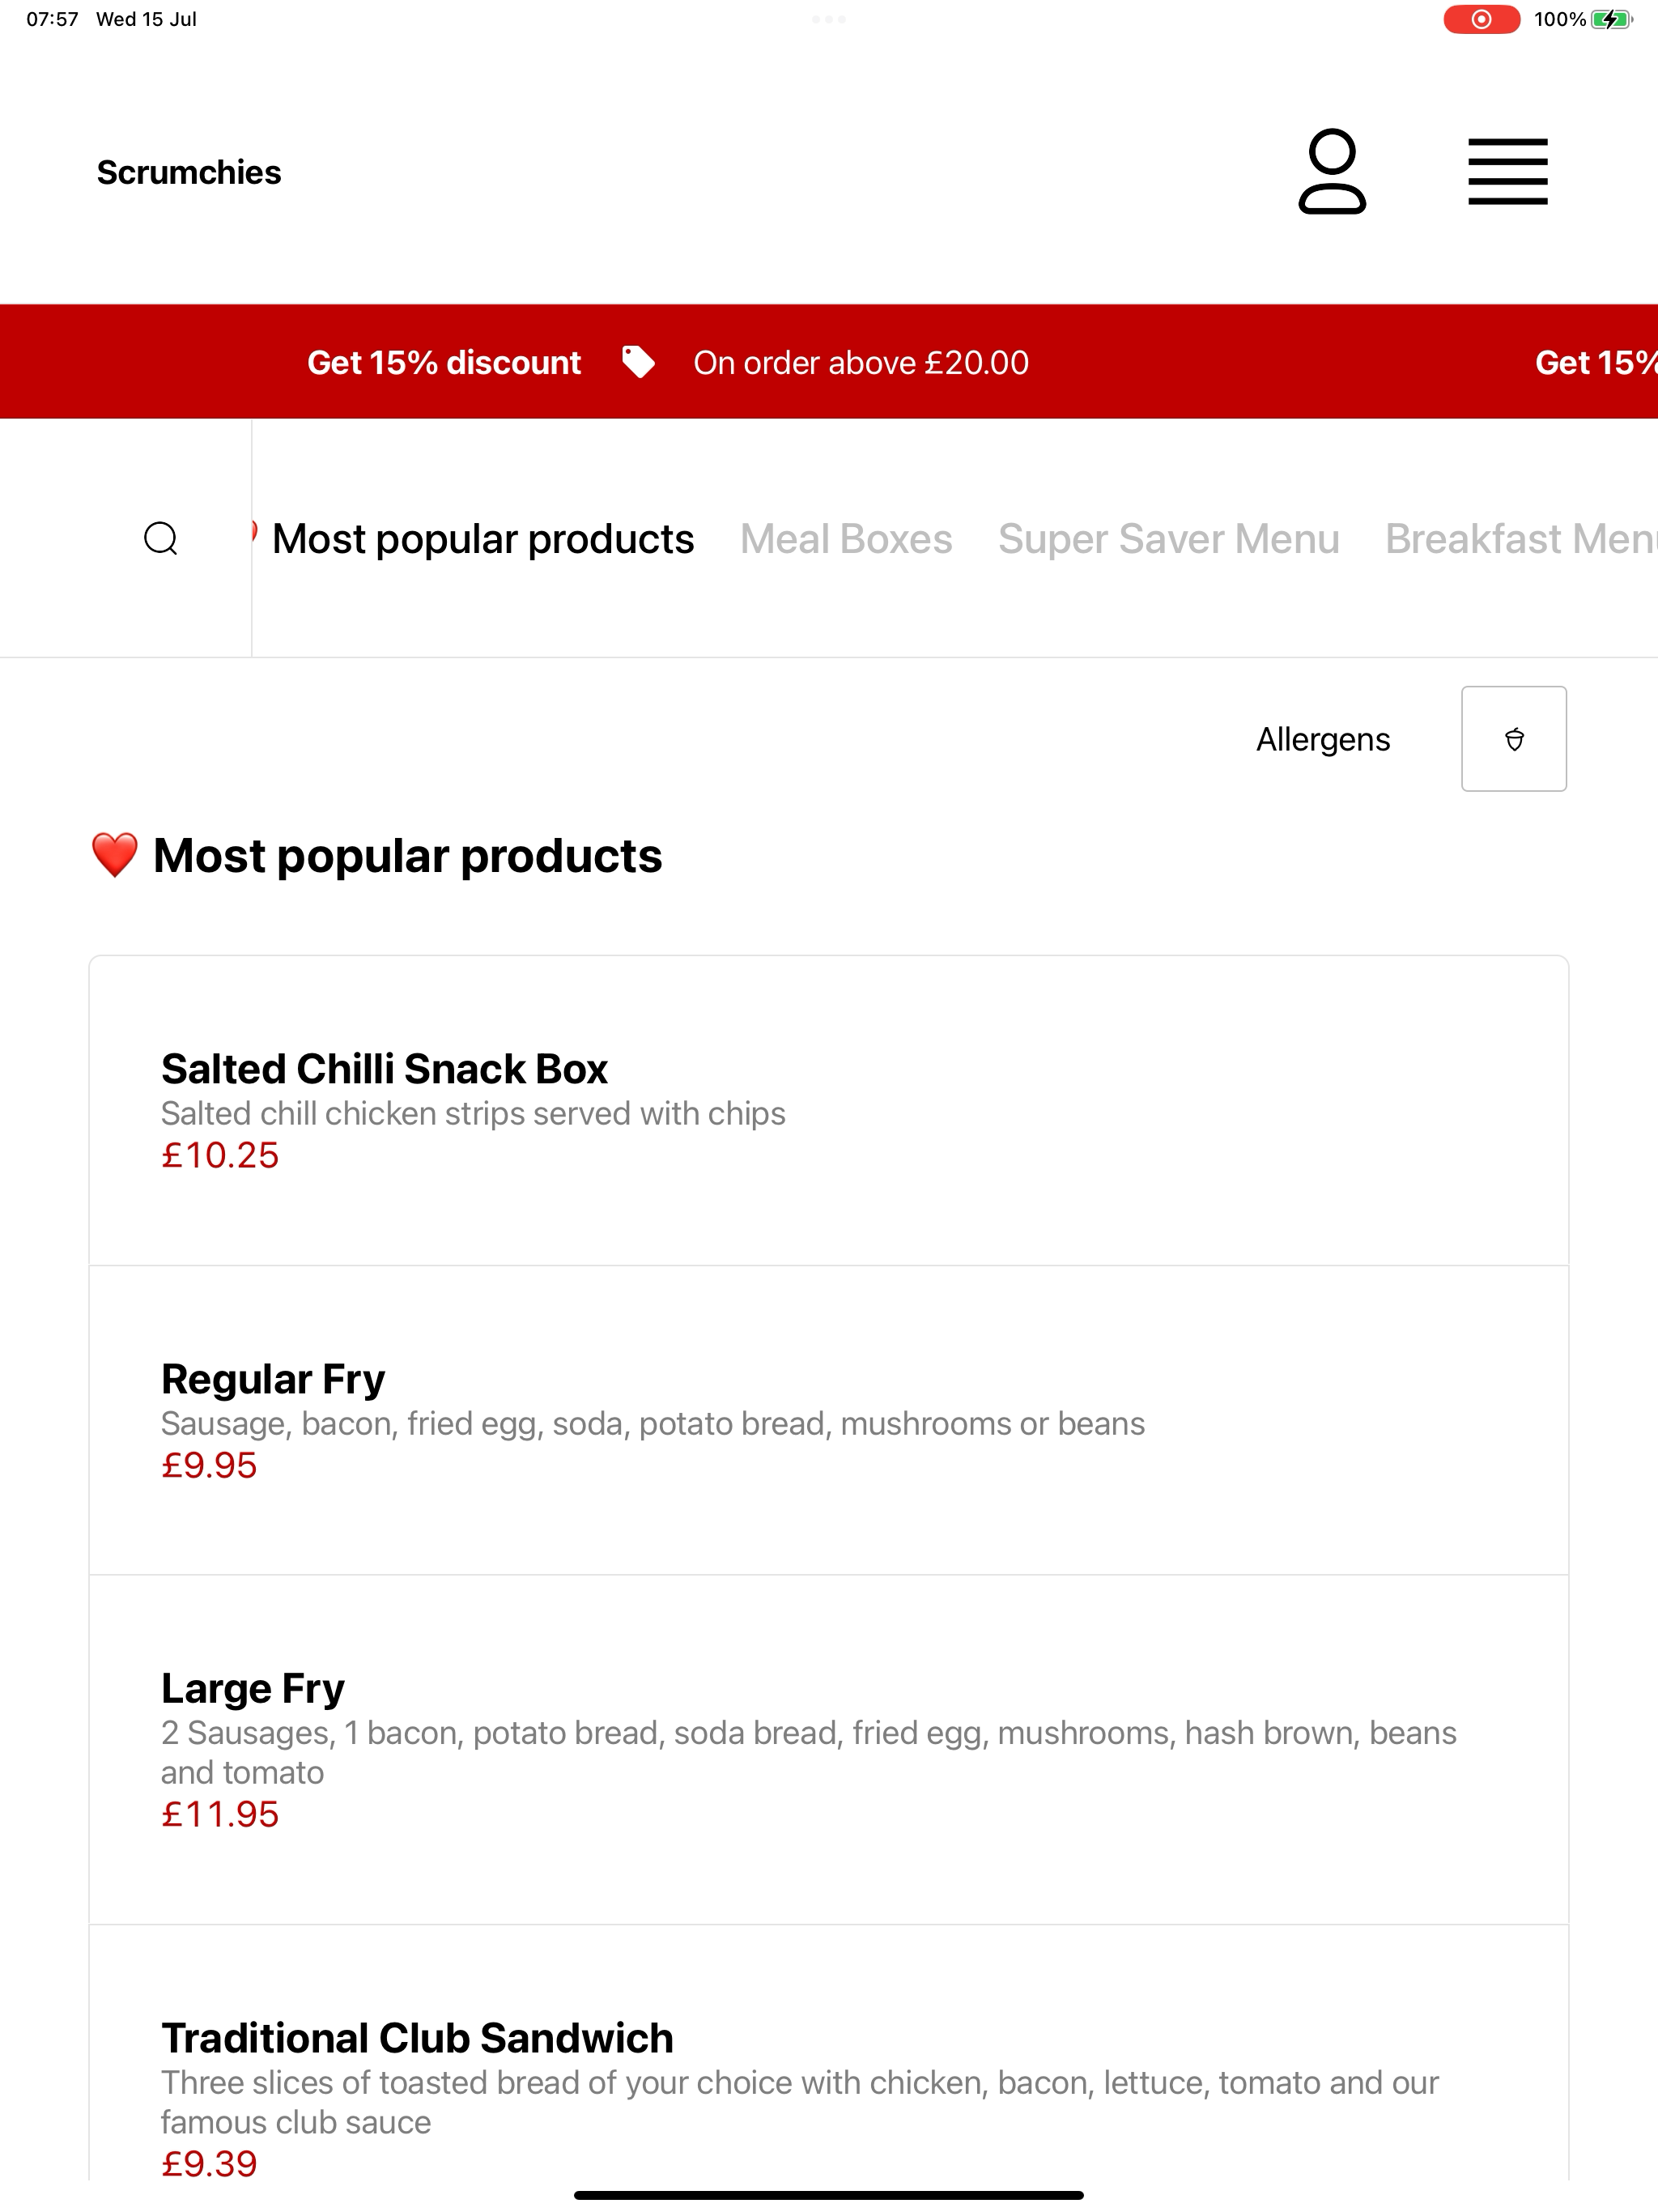The width and height of the screenshot is (1658, 2212).
Task: Open the hamburger menu
Action: [1507, 171]
